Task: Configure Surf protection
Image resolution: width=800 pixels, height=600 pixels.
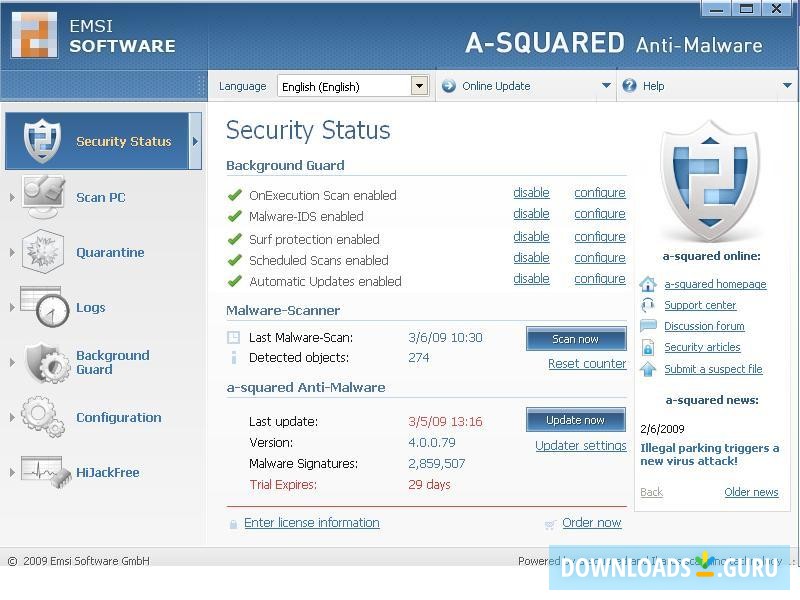Action: click(600, 237)
